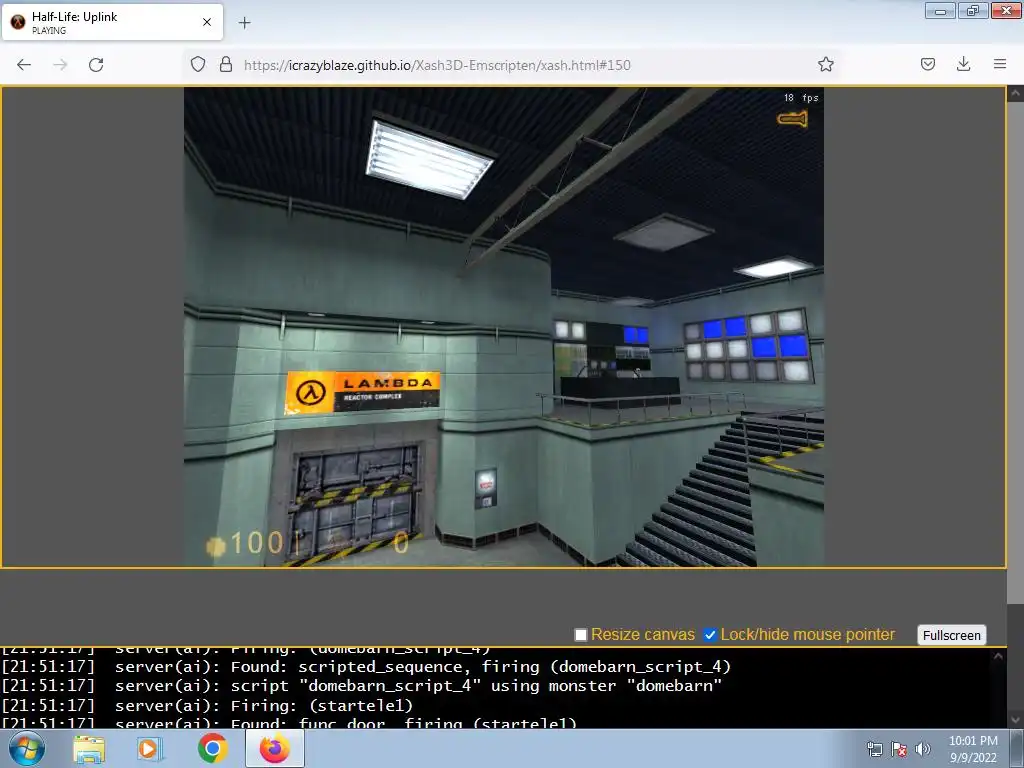The width and height of the screenshot is (1024, 768).
Task: Click the network tray icon
Action: [x=874, y=749]
